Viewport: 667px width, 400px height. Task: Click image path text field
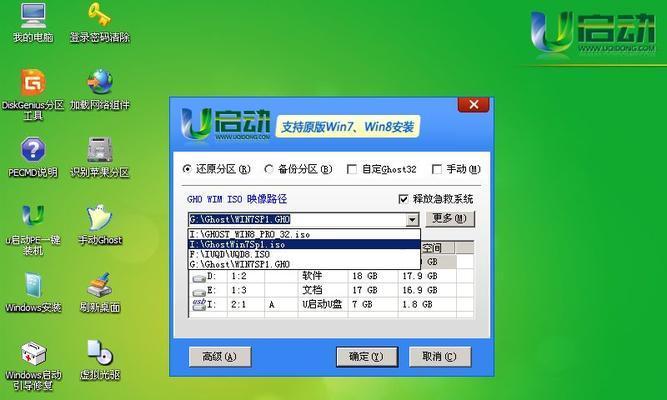[x=297, y=220]
